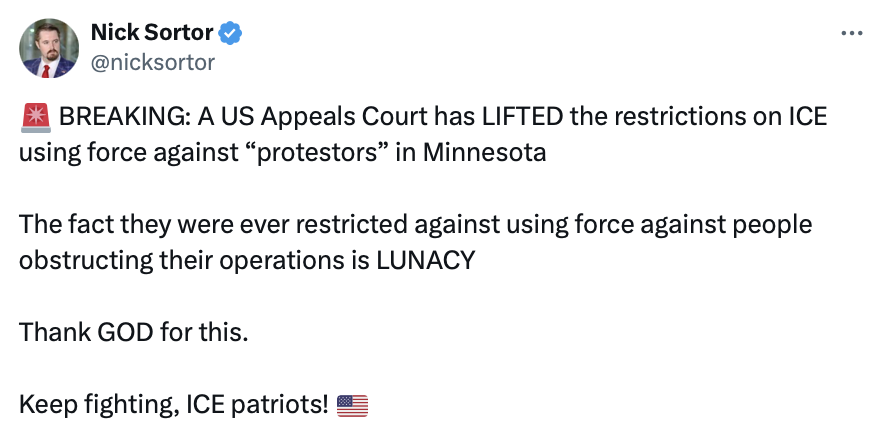The image size is (878, 440).
Task: Open the @nicksortor handle link
Action: click(152, 62)
